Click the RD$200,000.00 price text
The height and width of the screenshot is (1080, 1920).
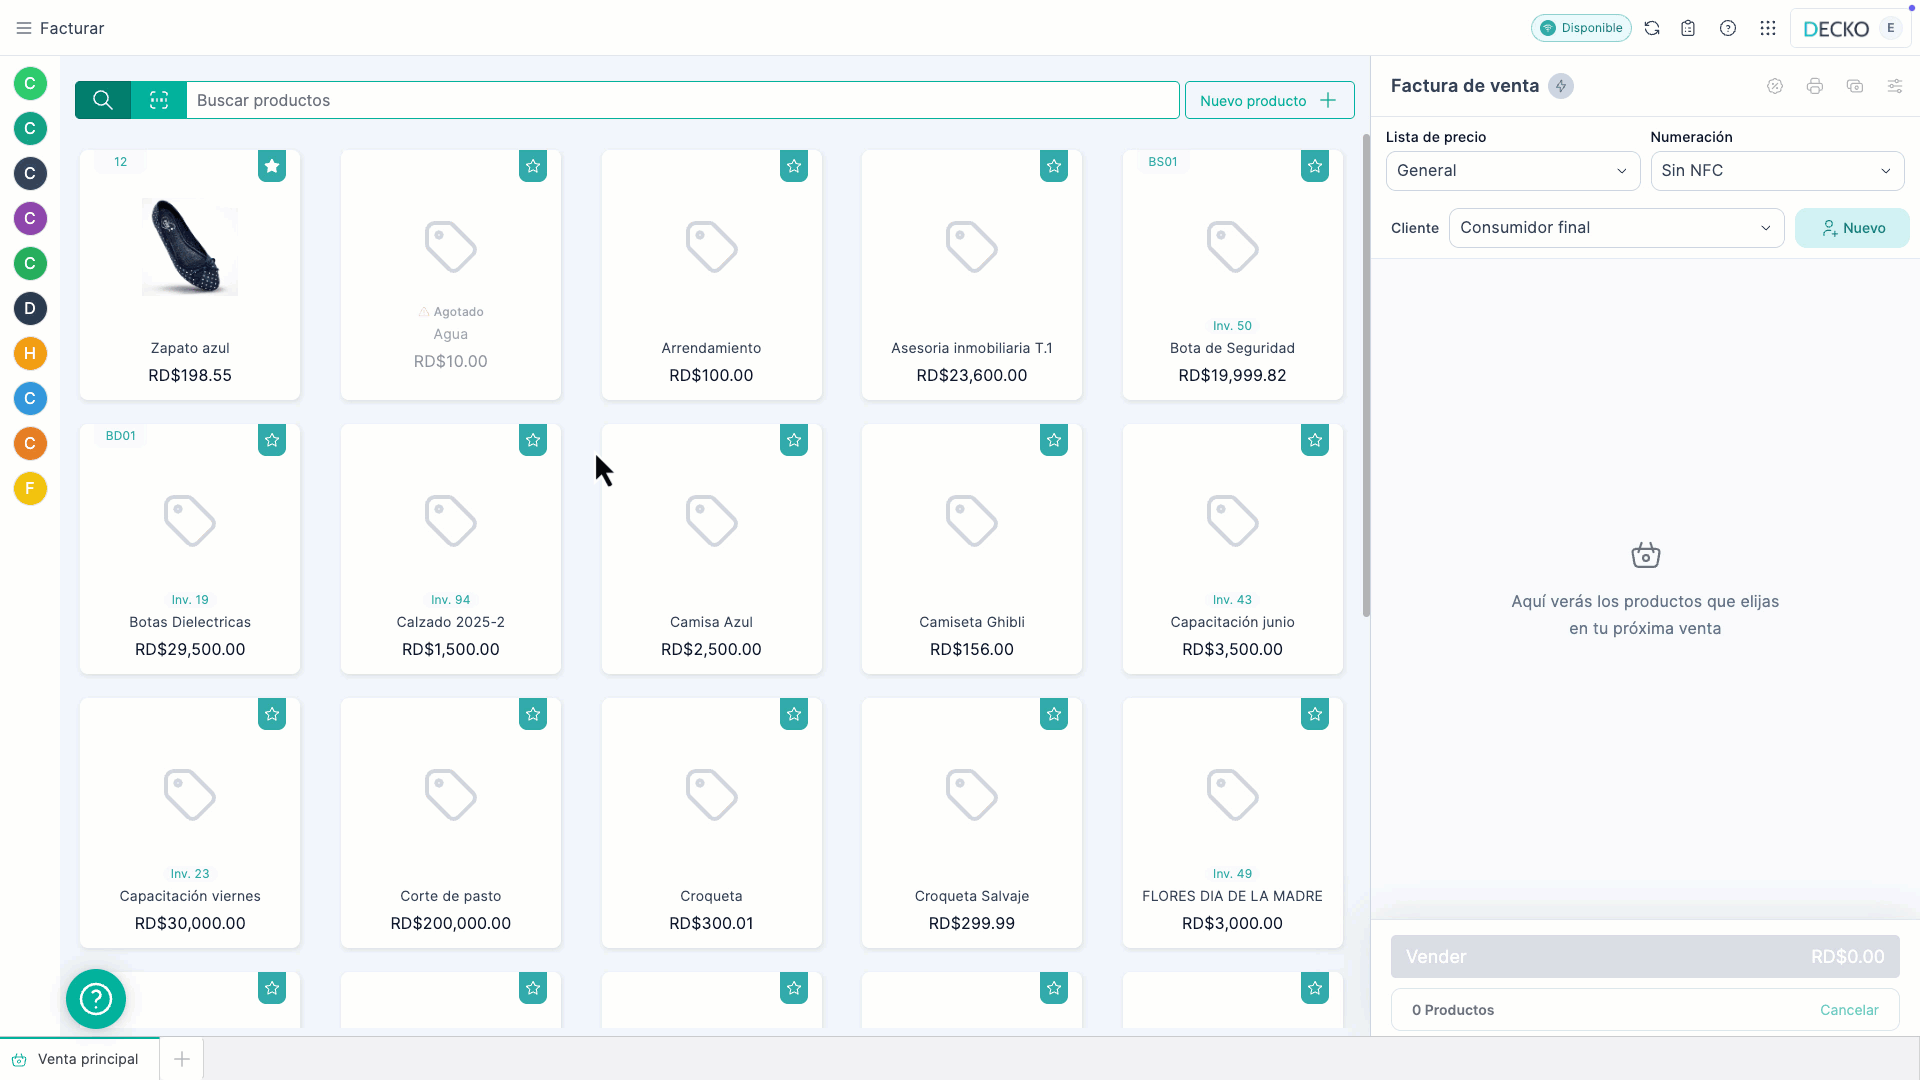[451, 924]
